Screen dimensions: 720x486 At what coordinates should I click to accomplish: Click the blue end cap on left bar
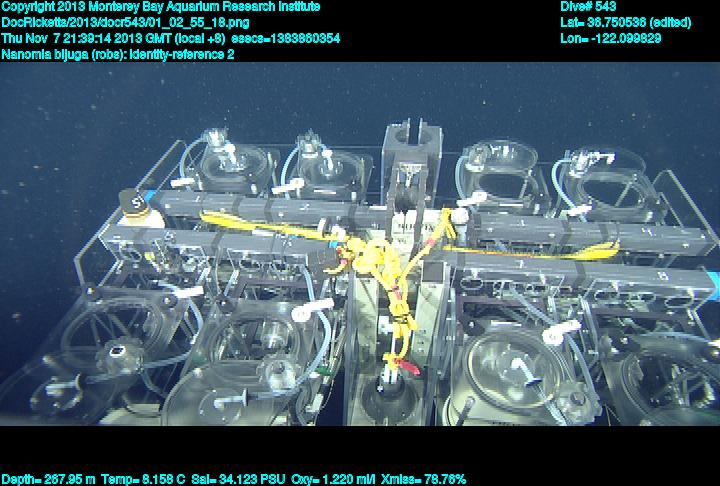coord(151,196)
